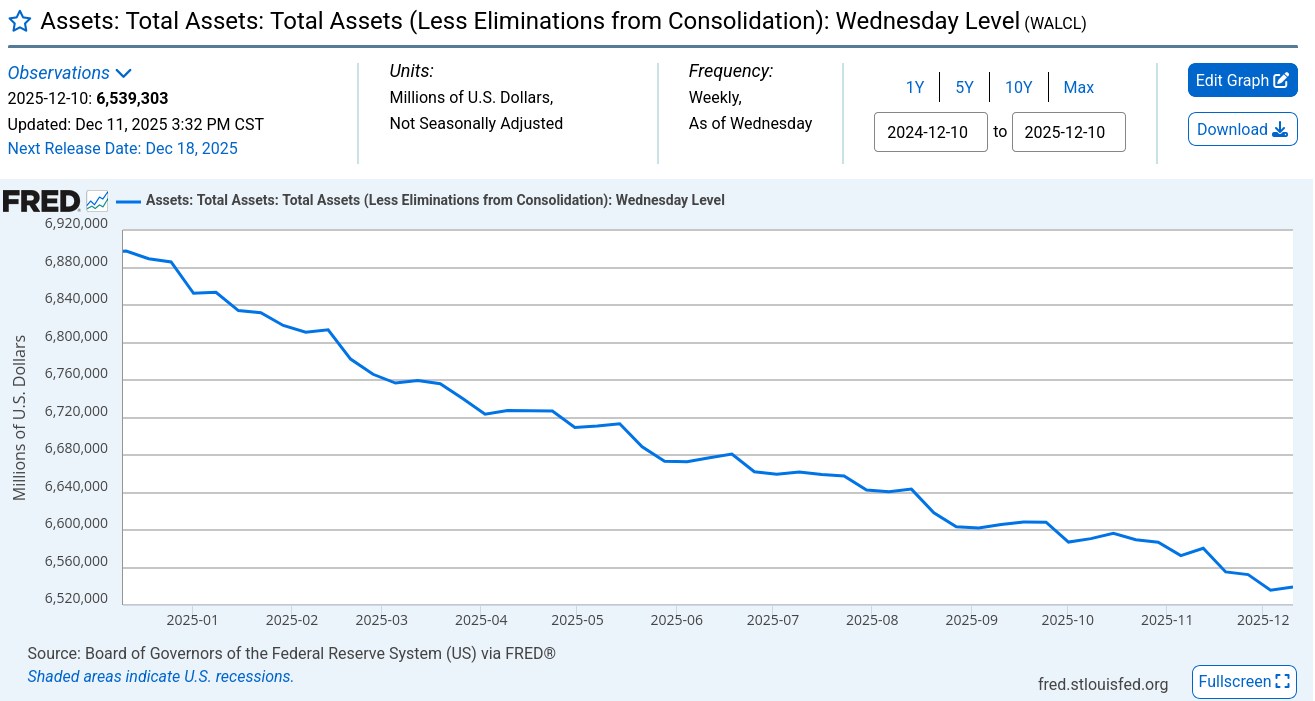Click the blue legend line swatch
The height and width of the screenshot is (701, 1315).
pos(128,200)
